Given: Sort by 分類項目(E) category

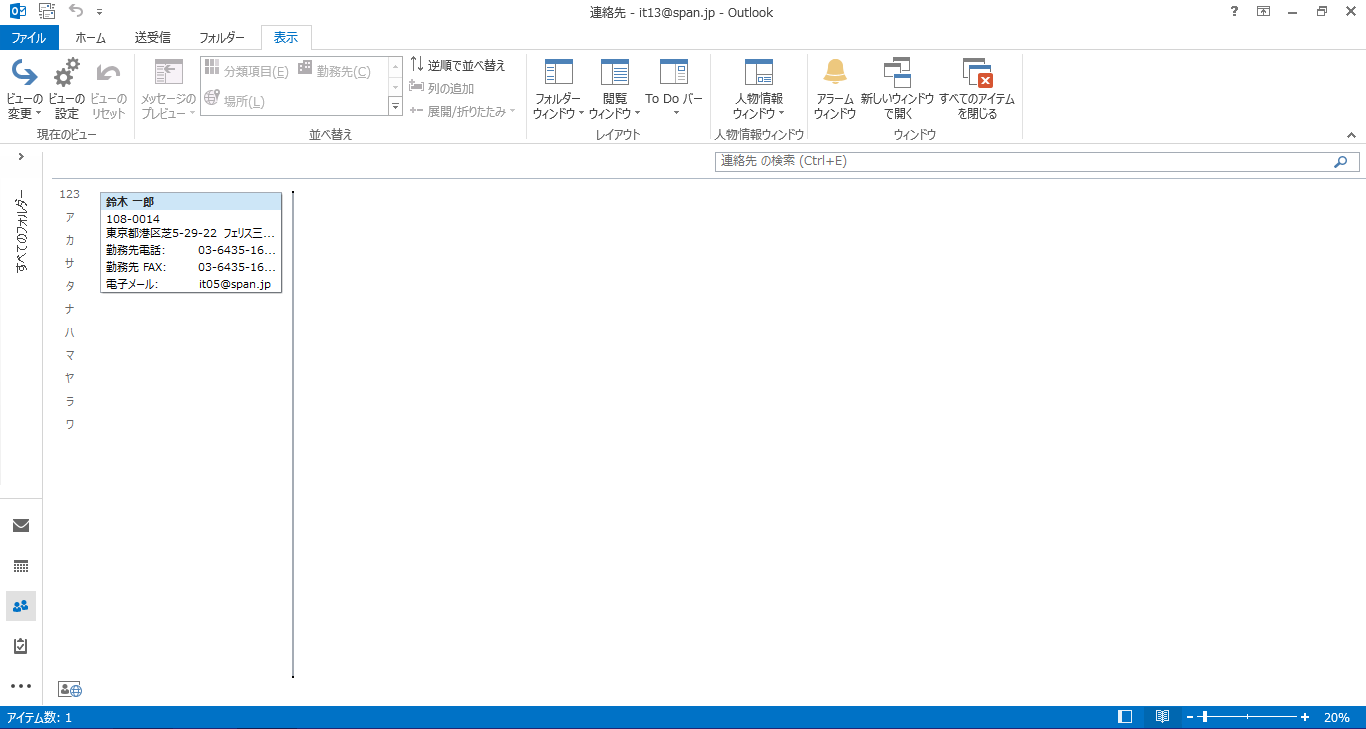Looking at the screenshot, I should pos(247,71).
